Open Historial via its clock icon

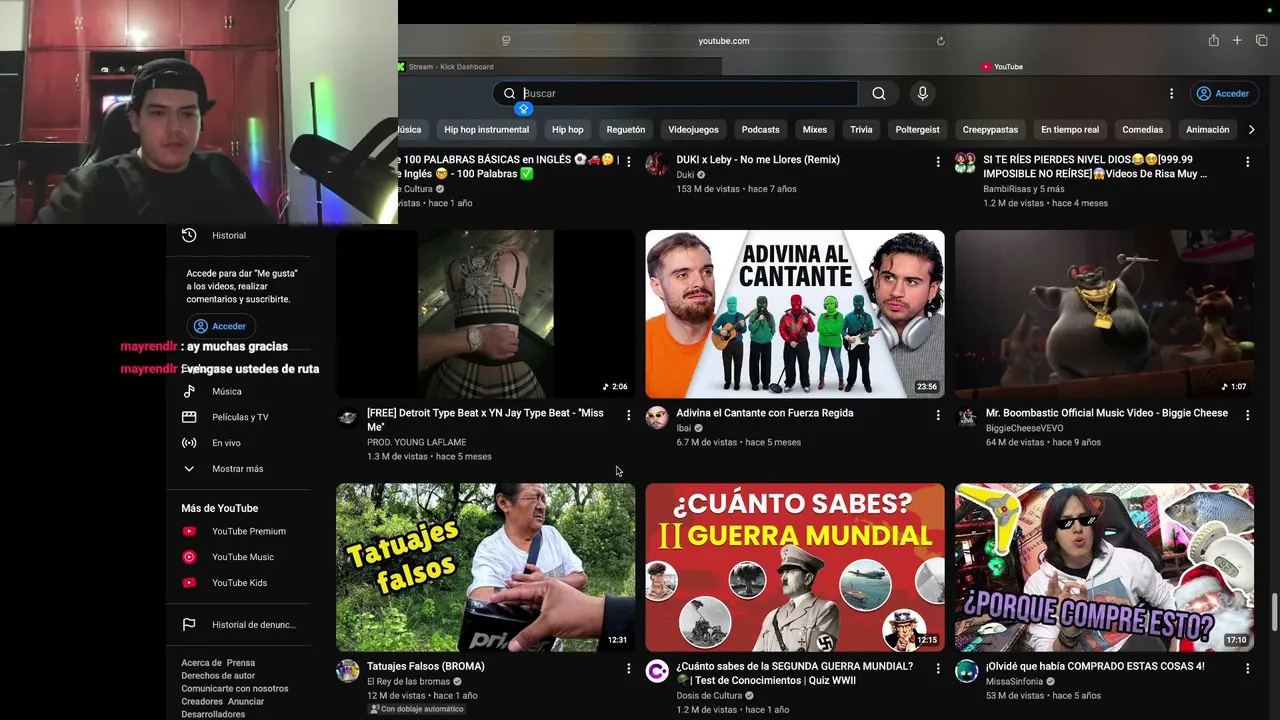click(x=189, y=235)
